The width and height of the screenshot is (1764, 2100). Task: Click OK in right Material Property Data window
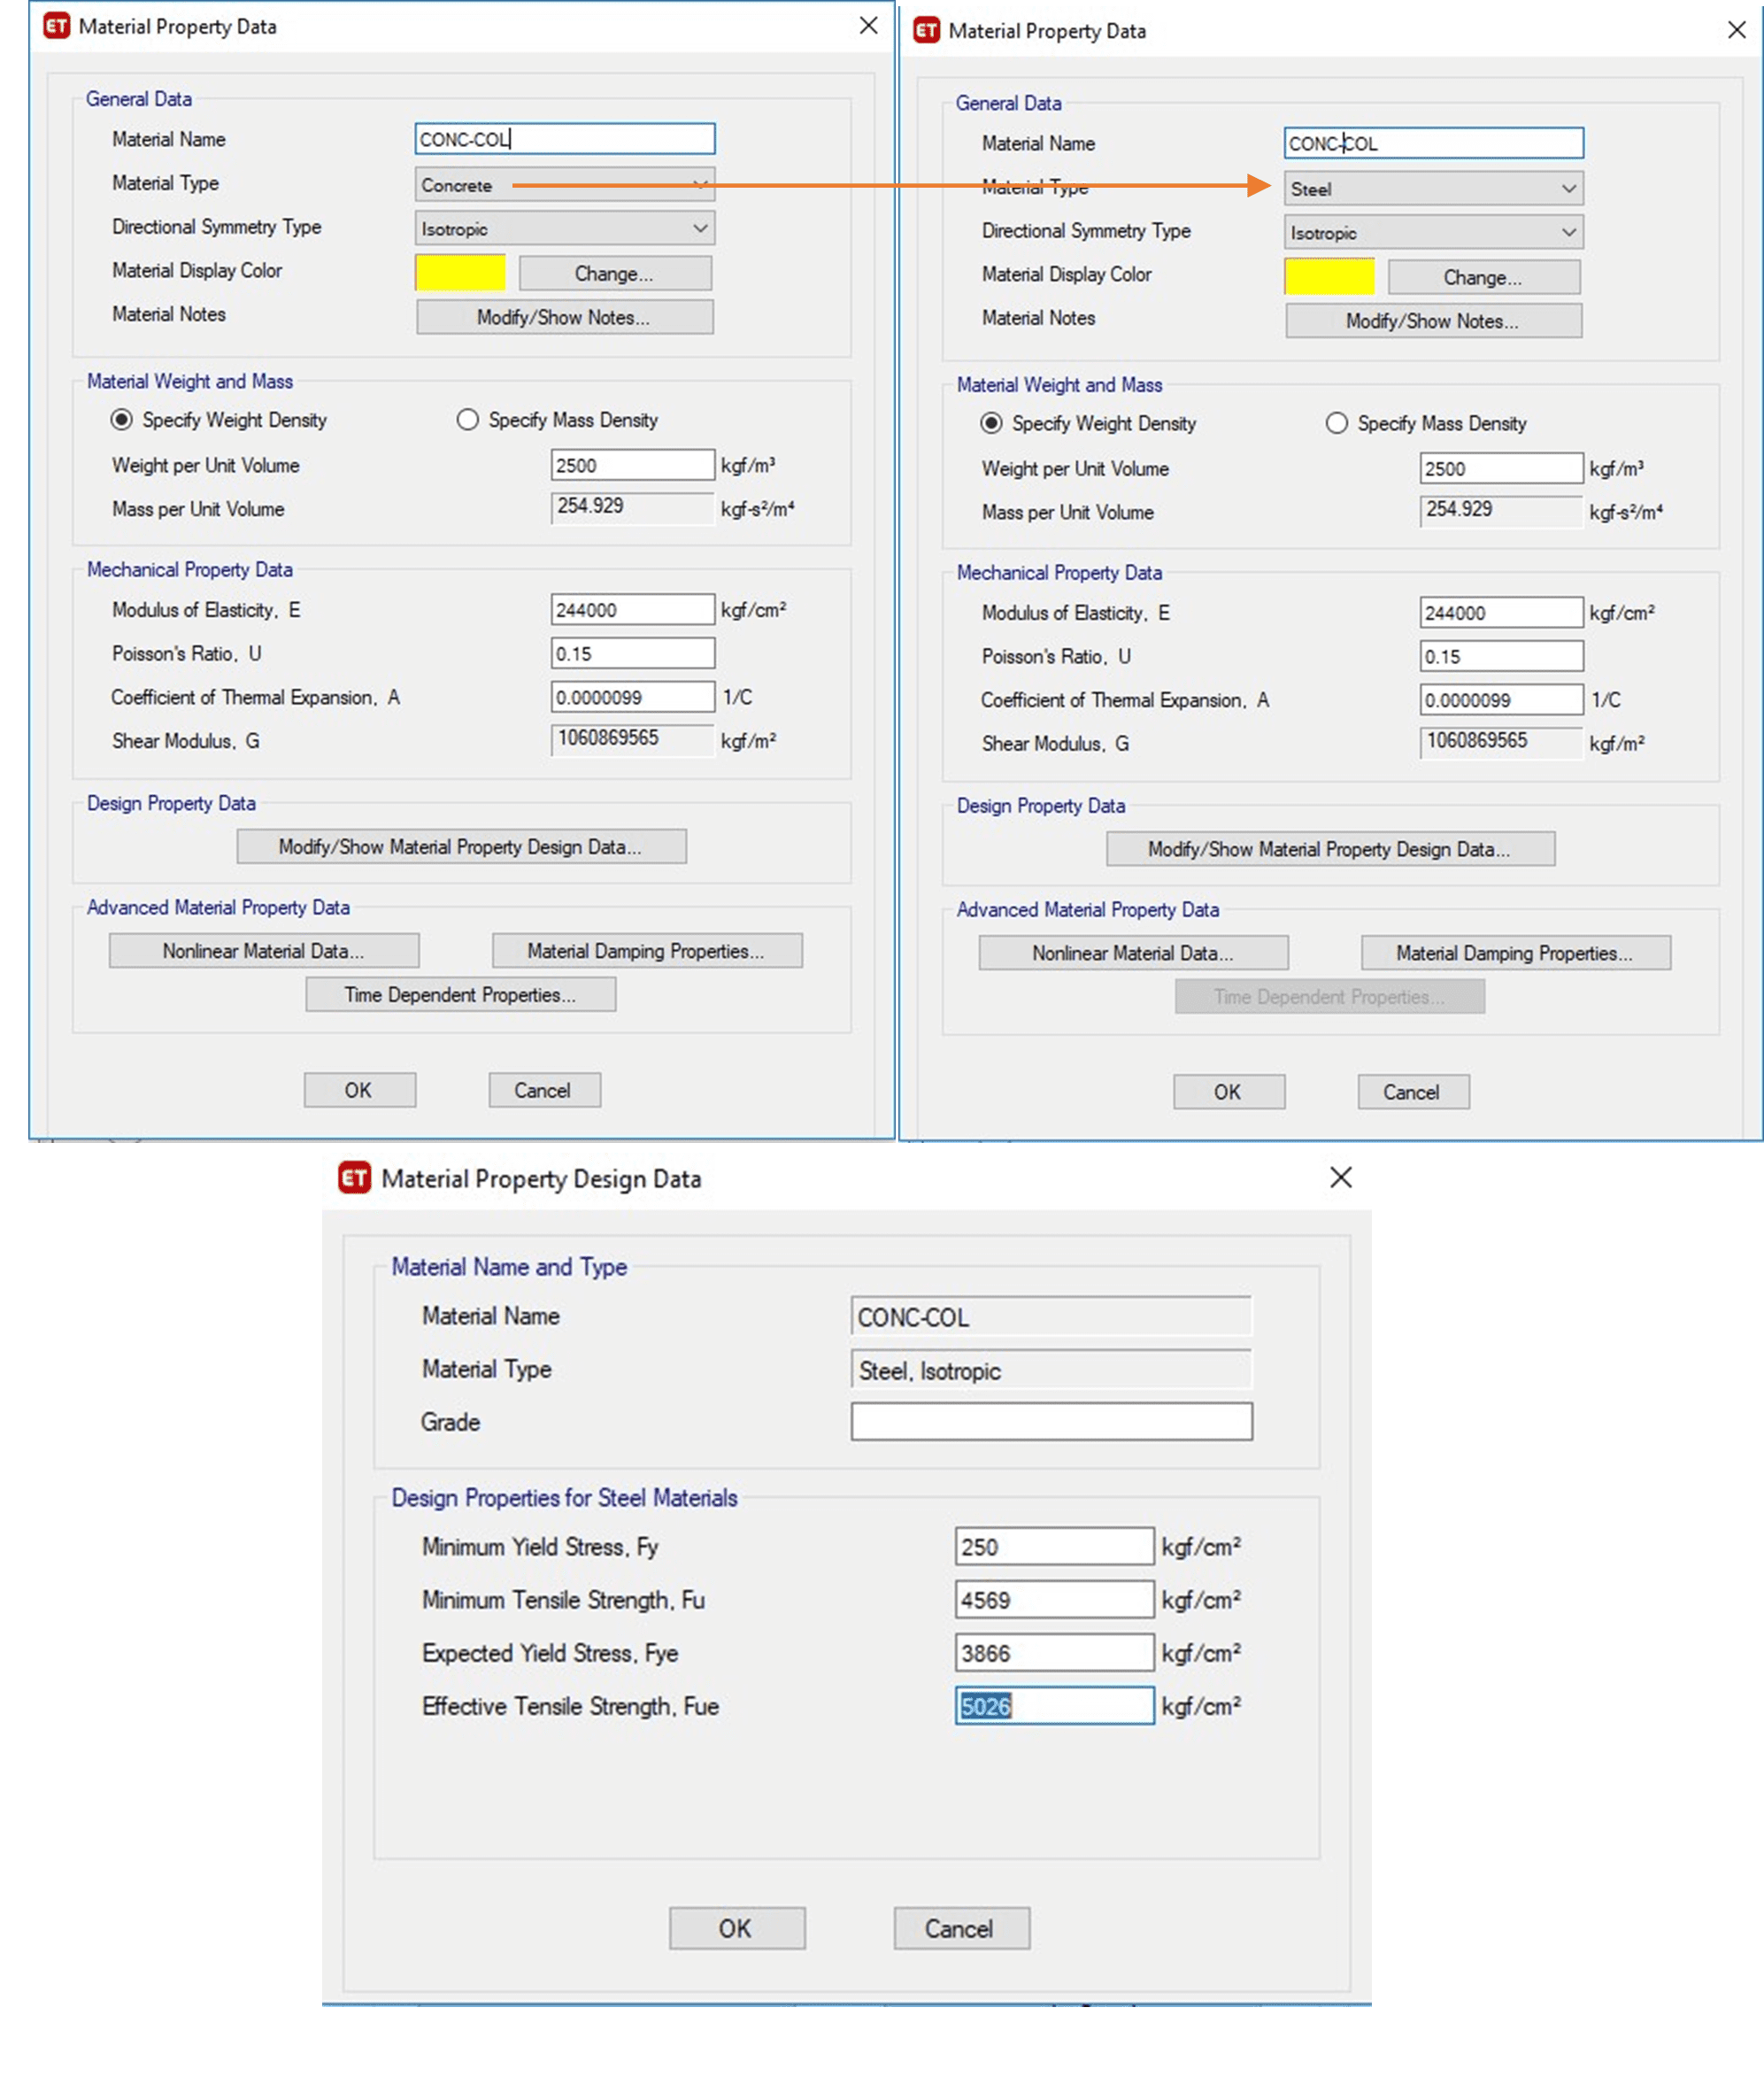(x=1229, y=1092)
